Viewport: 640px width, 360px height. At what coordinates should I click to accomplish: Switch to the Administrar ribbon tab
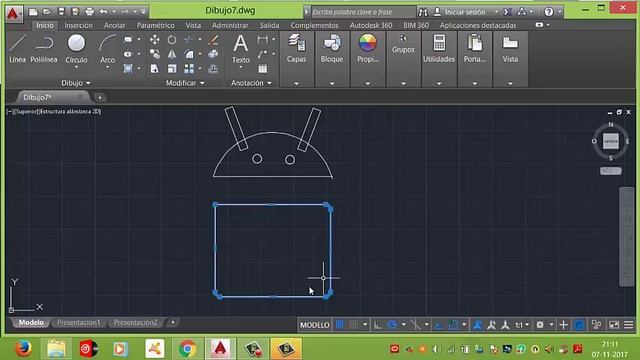[230, 25]
